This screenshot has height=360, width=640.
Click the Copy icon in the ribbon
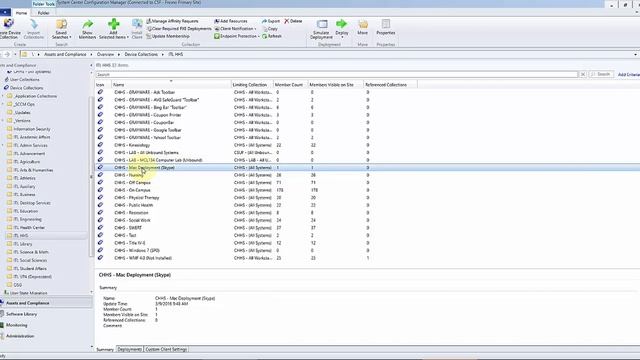pyautogui.click(x=265, y=29)
